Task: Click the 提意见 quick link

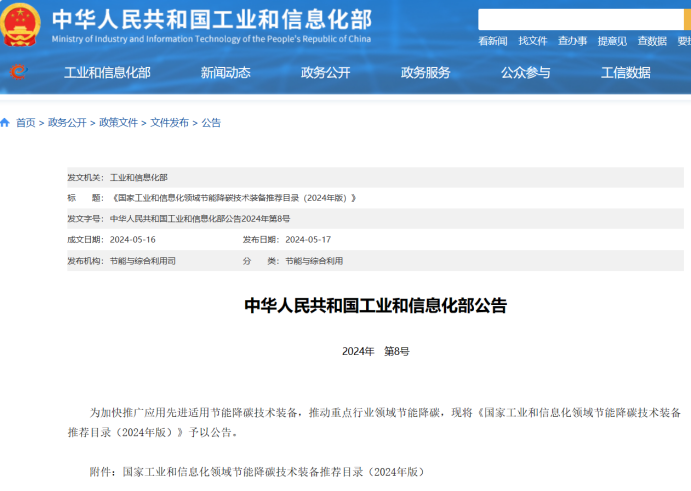Action: click(612, 41)
